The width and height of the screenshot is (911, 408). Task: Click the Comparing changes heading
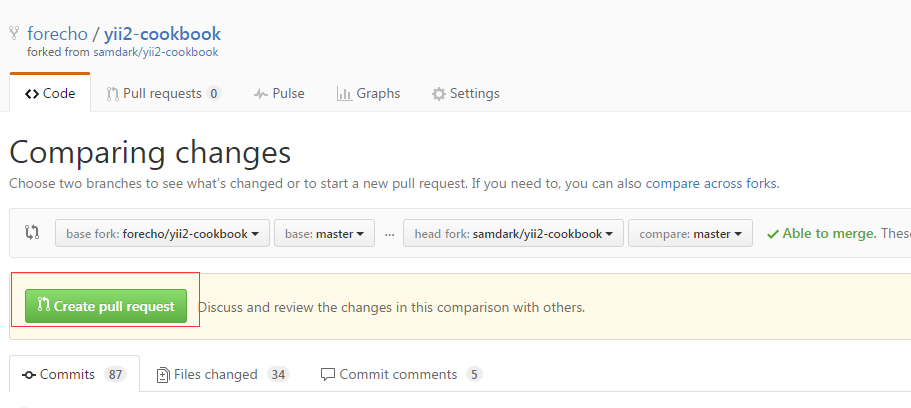point(150,153)
